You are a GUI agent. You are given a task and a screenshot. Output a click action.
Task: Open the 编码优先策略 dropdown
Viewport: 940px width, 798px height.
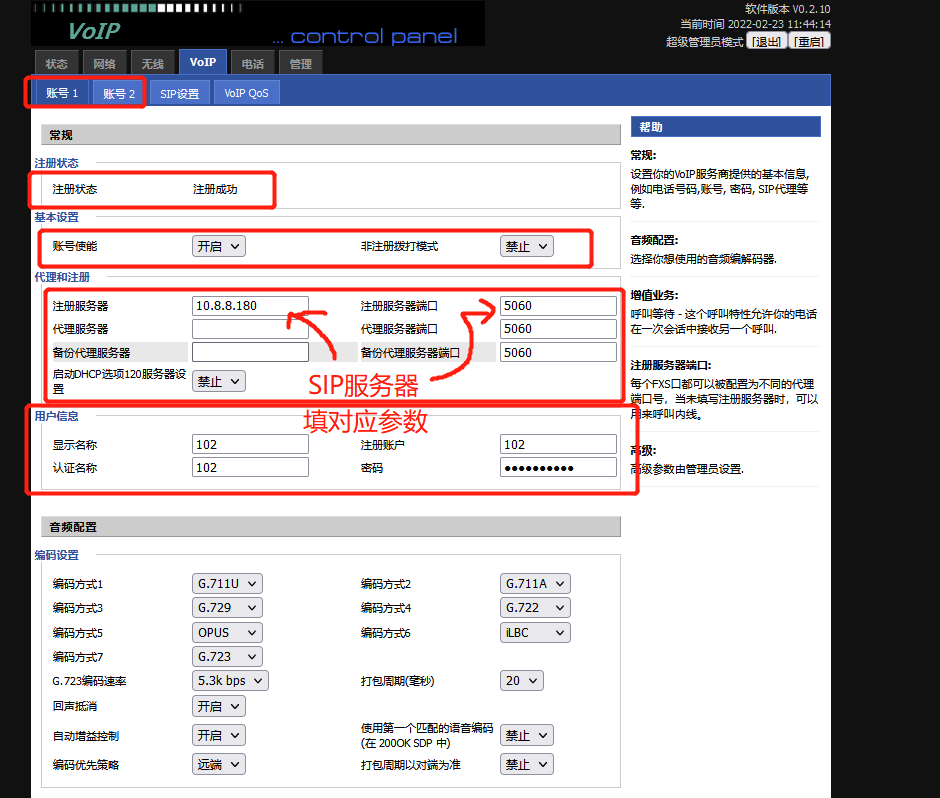click(x=218, y=764)
